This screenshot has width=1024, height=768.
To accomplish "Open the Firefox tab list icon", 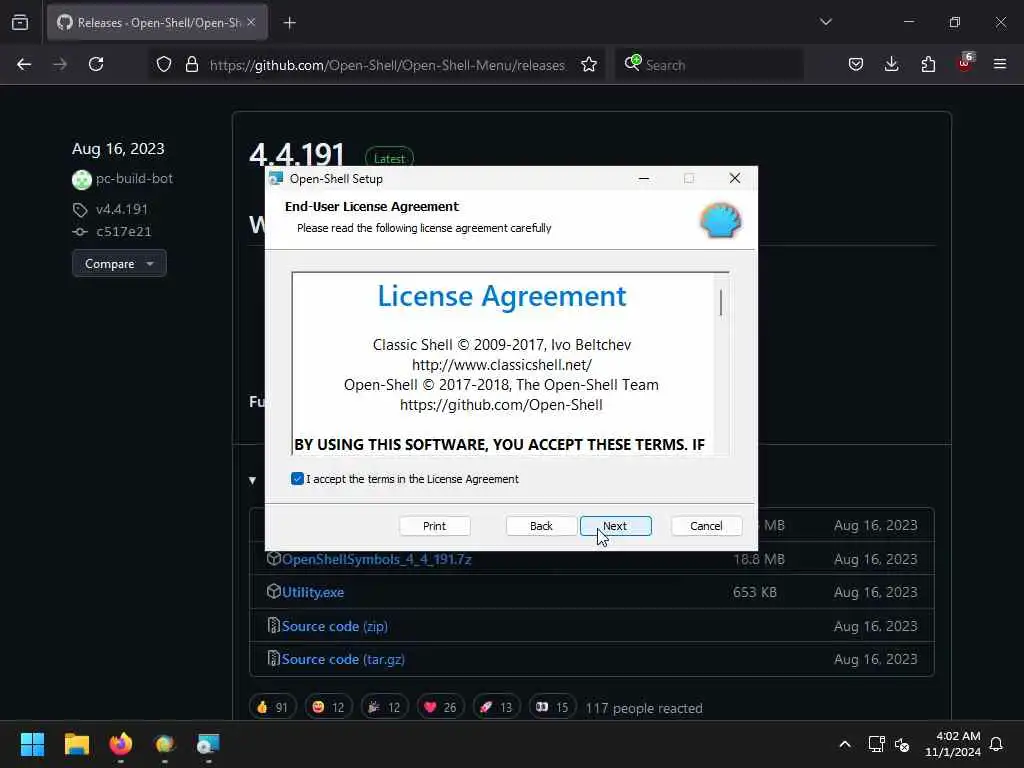I will [20, 23].
